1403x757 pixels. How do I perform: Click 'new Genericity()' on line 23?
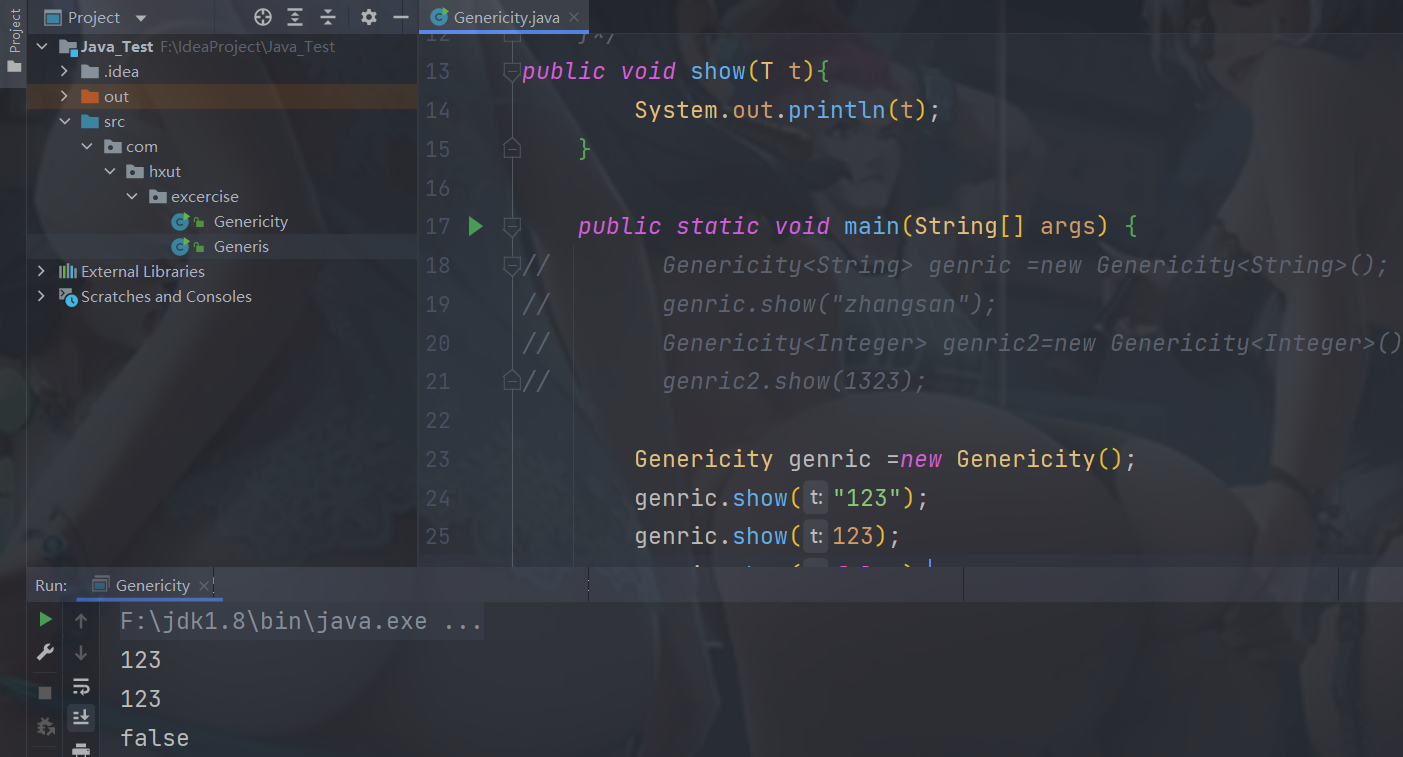click(x=1011, y=459)
